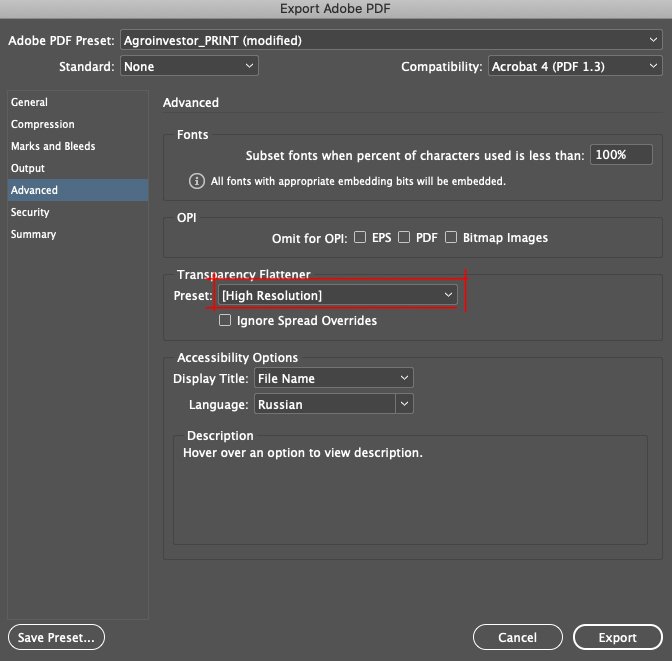This screenshot has height=661, width=672.
Task: Select the Output section in sidebar
Action: pos(28,168)
